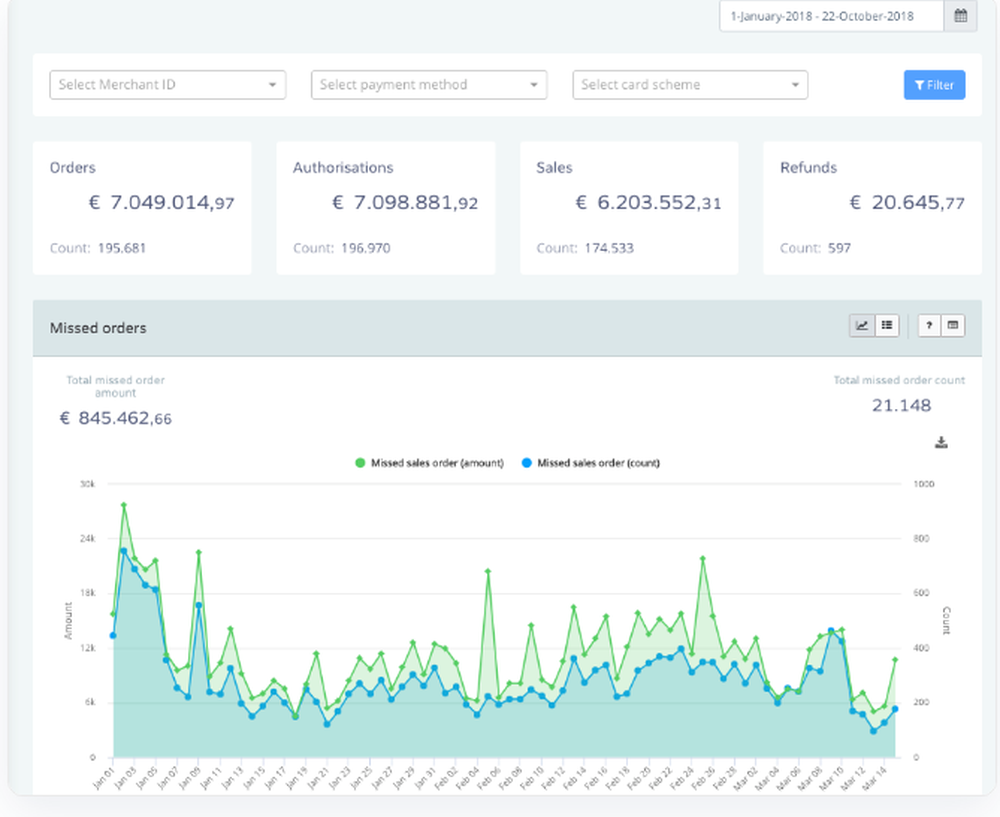The height and width of the screenshot is (817, 1000).
Task: Click the table icon beside the help button
Action: point(953,326)
